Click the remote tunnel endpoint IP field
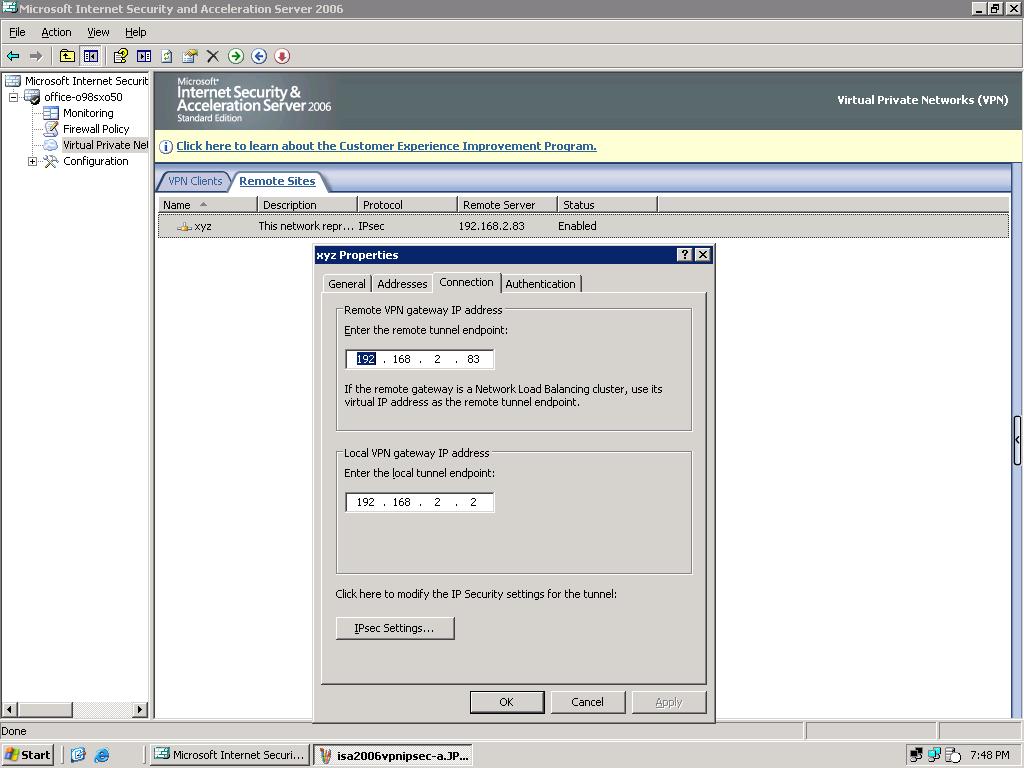 (x=419, y=359)
